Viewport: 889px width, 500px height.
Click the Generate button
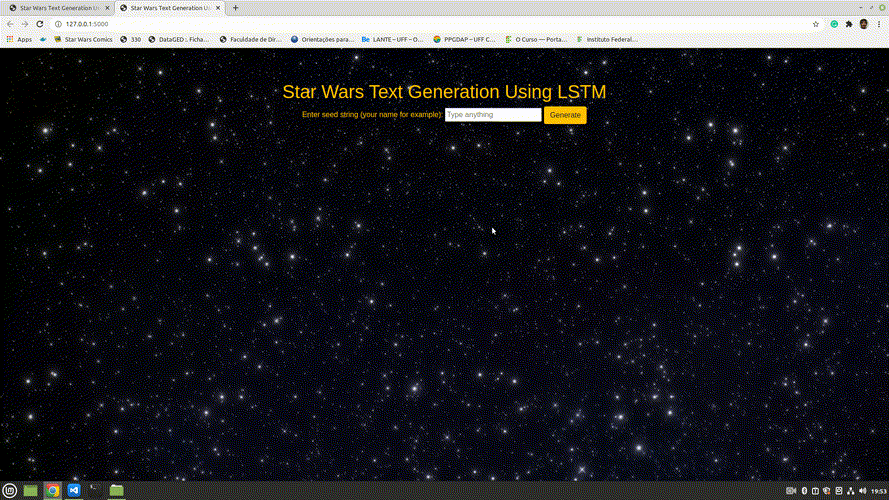coord(565,115)
